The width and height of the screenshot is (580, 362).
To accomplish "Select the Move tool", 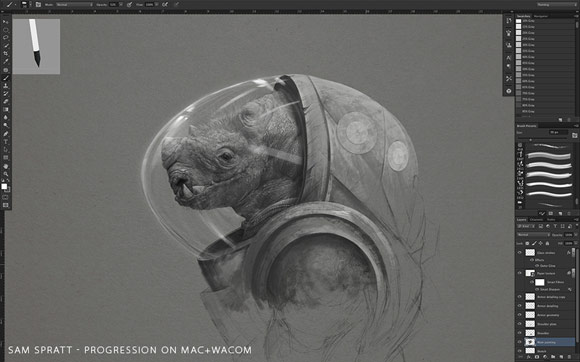I will tap(6, 22).
